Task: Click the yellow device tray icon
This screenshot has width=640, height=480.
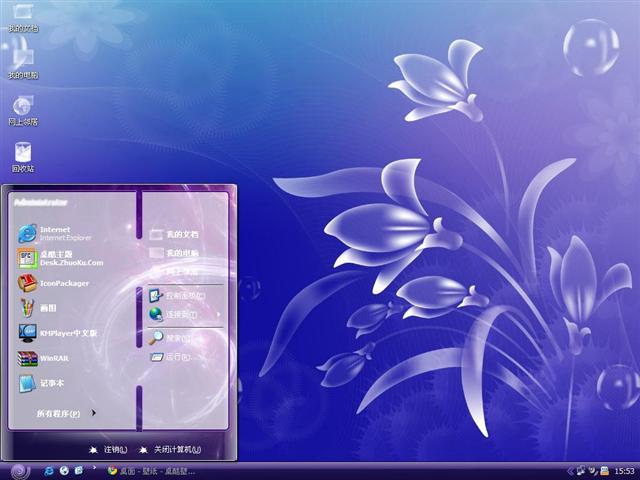Action: (604, 471)
